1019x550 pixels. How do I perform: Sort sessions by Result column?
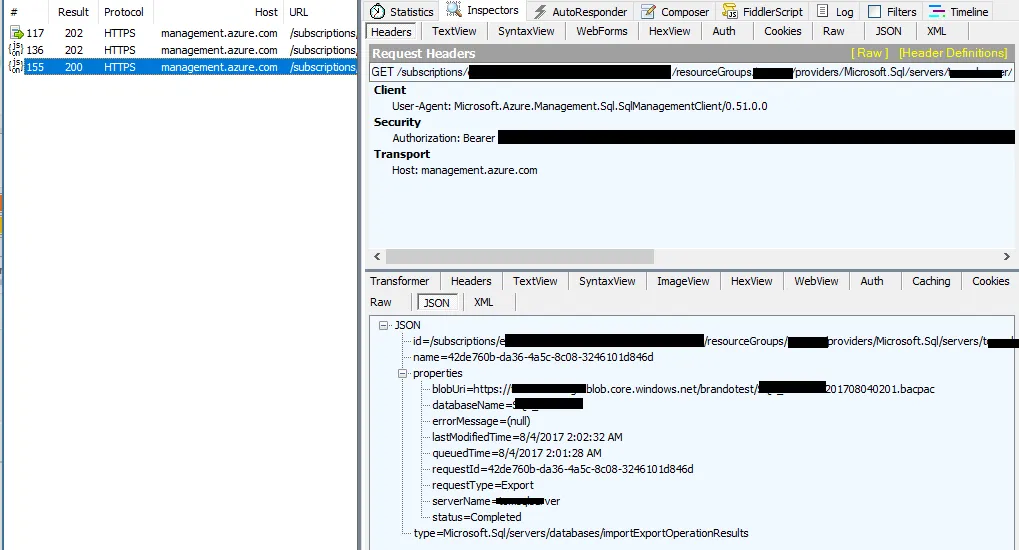(x=73, y=12)
